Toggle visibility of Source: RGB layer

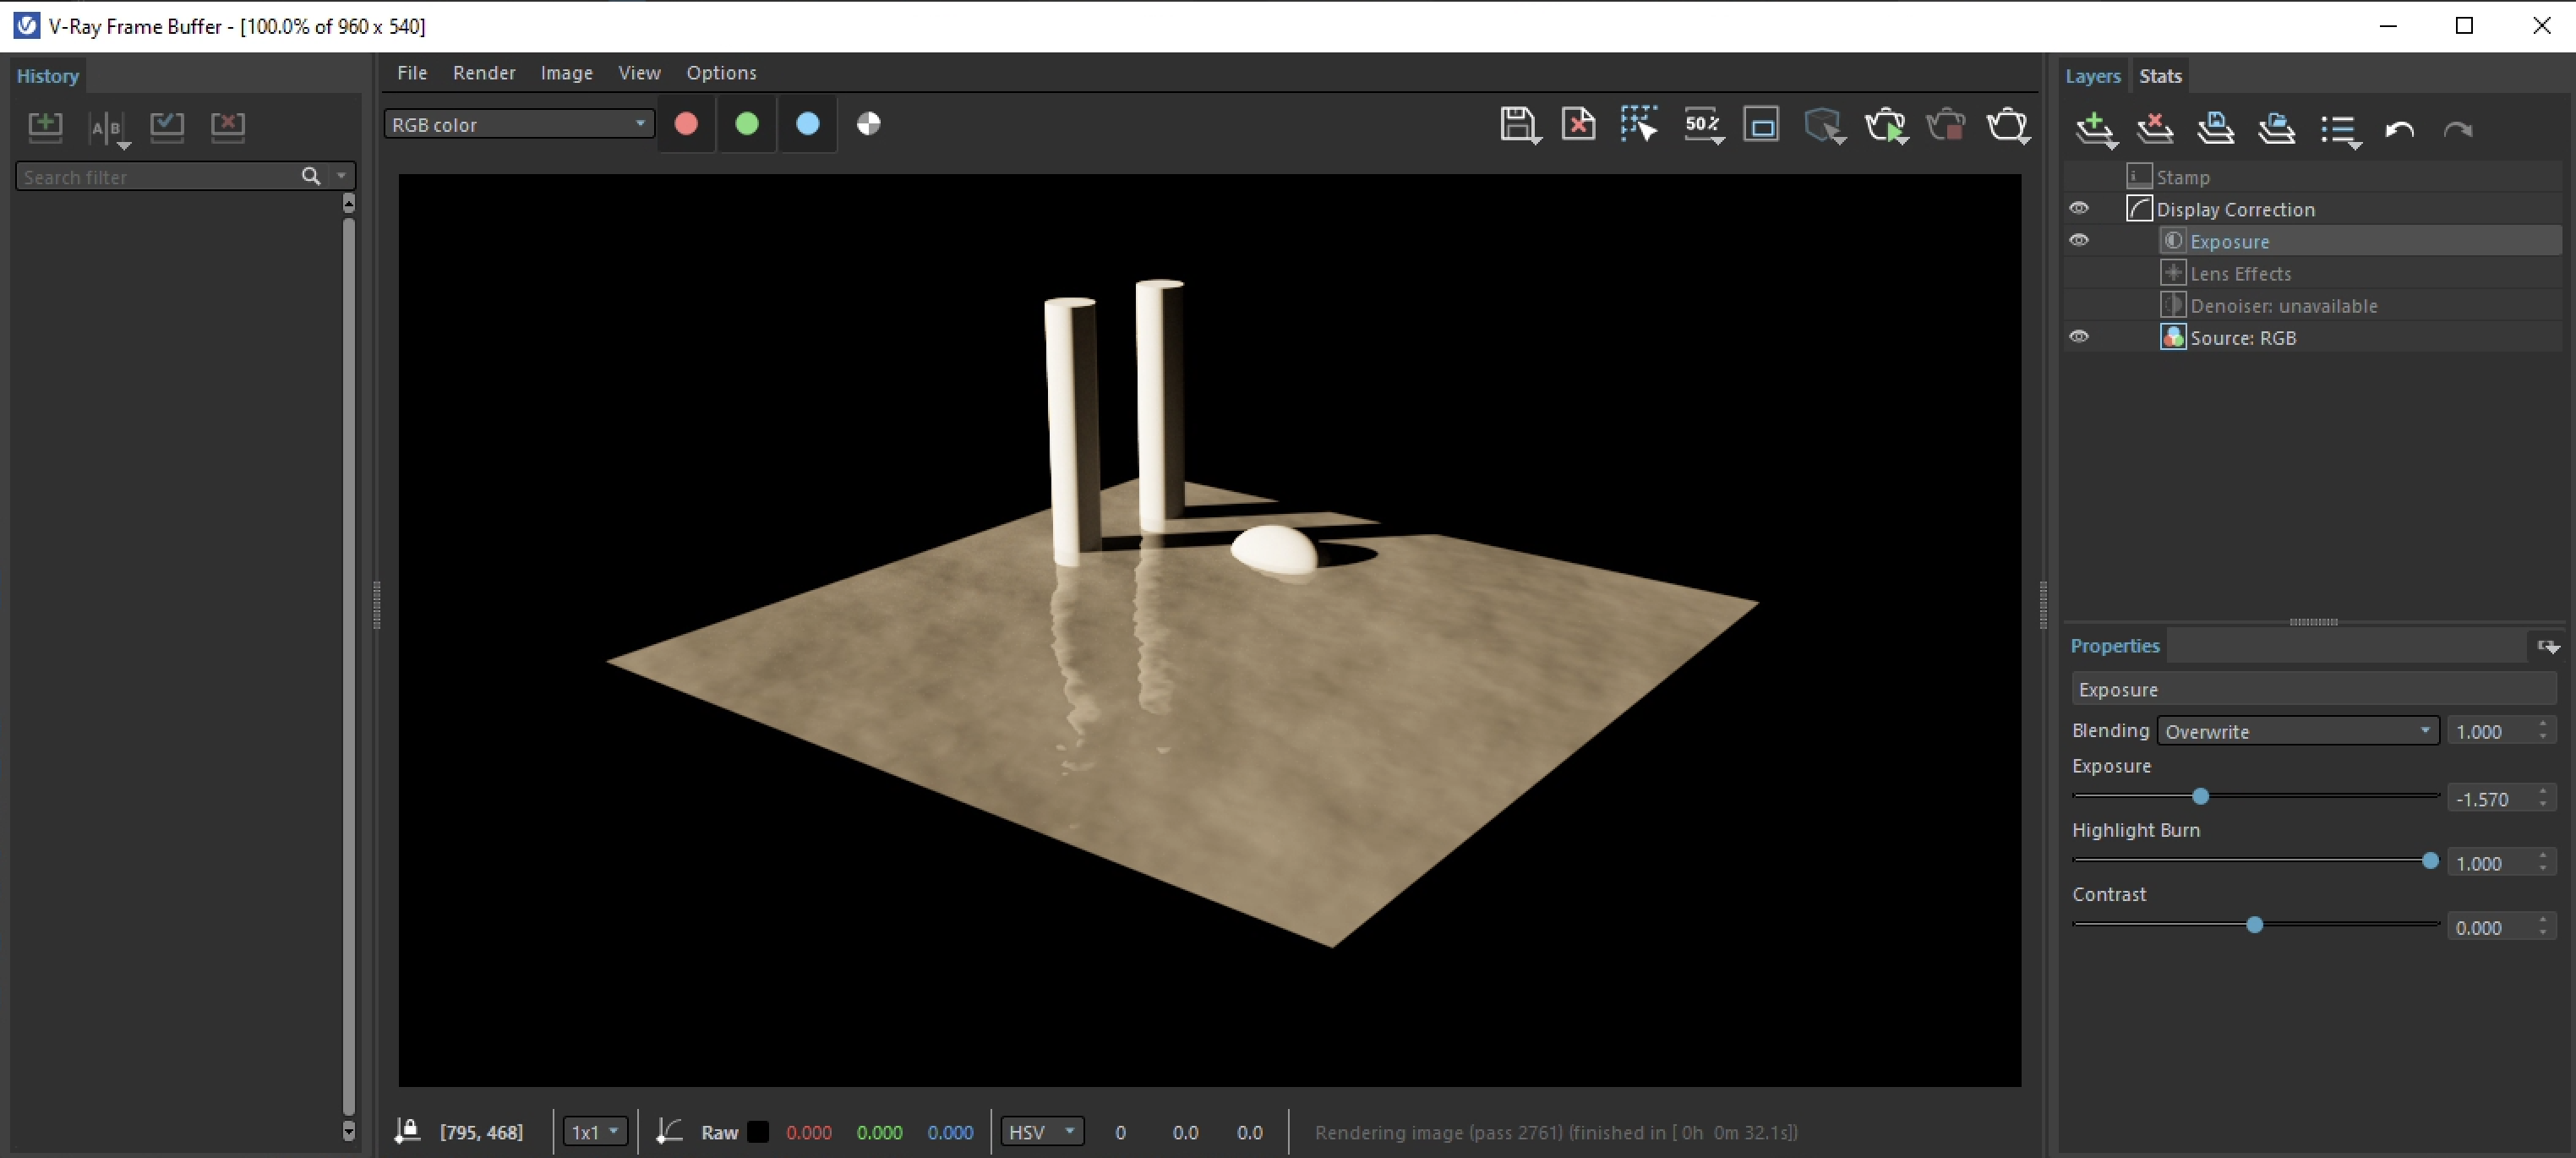point(2079,336)
